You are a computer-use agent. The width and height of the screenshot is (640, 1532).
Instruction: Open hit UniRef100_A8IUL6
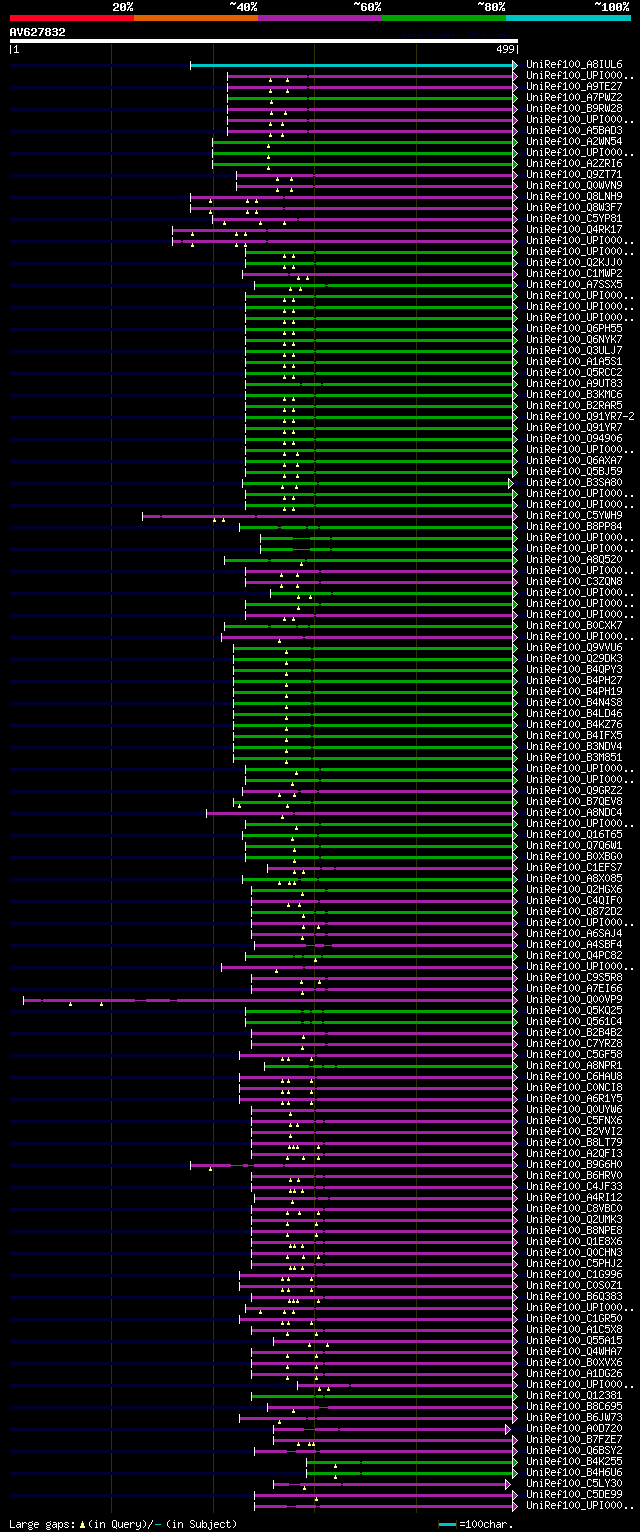(574, 65)
